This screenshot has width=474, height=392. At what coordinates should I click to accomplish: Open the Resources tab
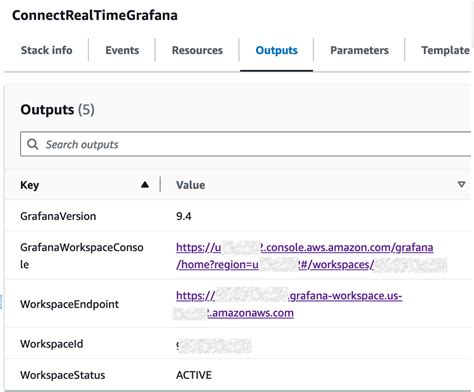(x=197, y=50)
